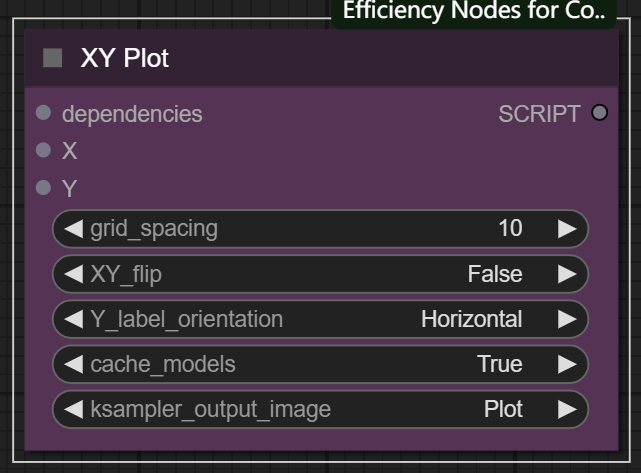The width and height of the screenshot is (641, 473).
Task: Click left arrow on XY_flip
Action: (73, 274)
